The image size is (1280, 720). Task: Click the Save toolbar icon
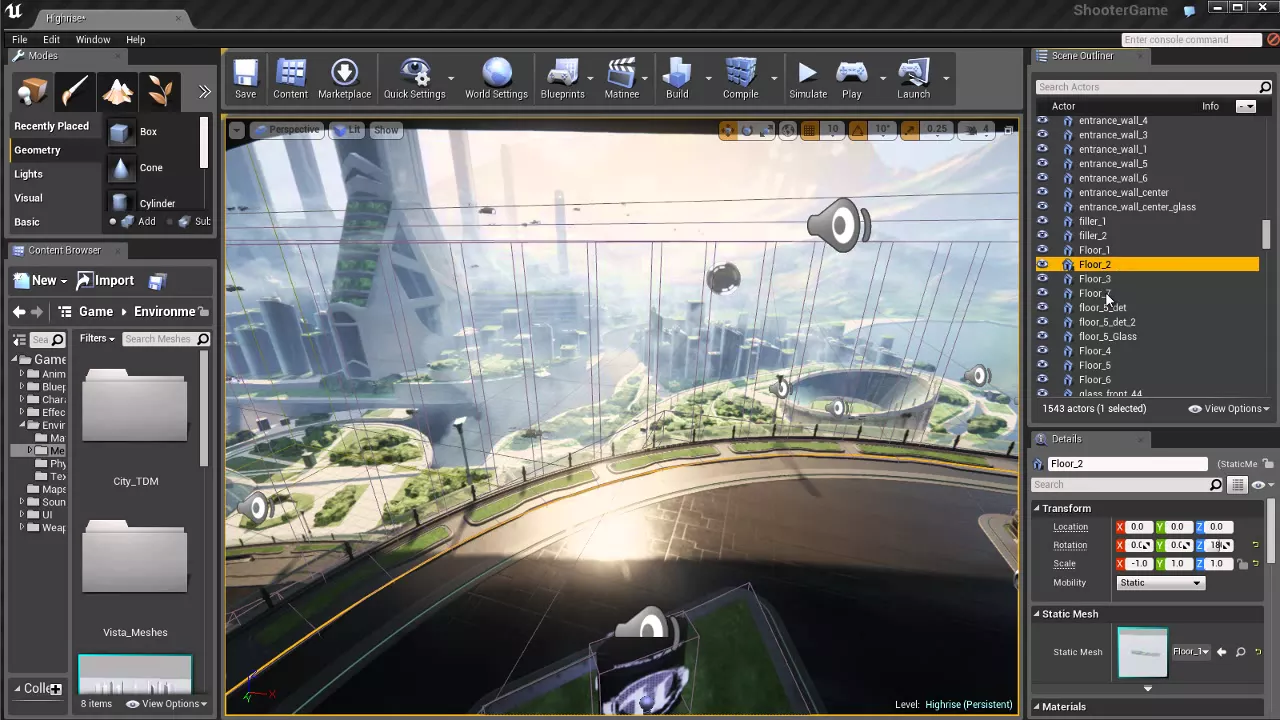point(245,78)
